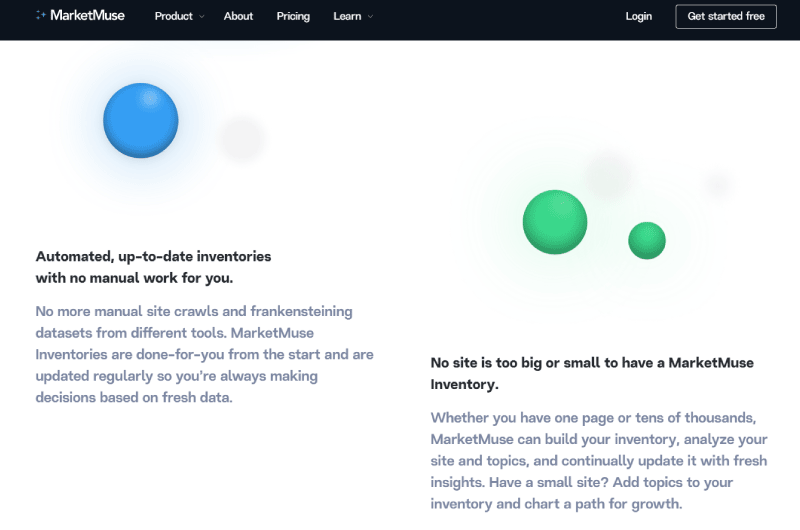800x530 pixels.
Task: Open the MarketMuse home logo text
Action: [x=87, y=15]
